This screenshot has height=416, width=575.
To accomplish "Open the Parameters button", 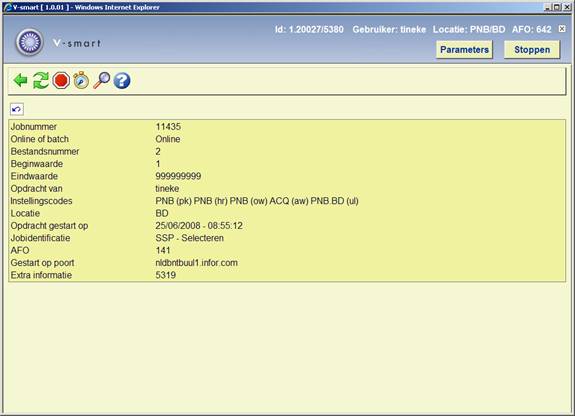I will [464, 50].
